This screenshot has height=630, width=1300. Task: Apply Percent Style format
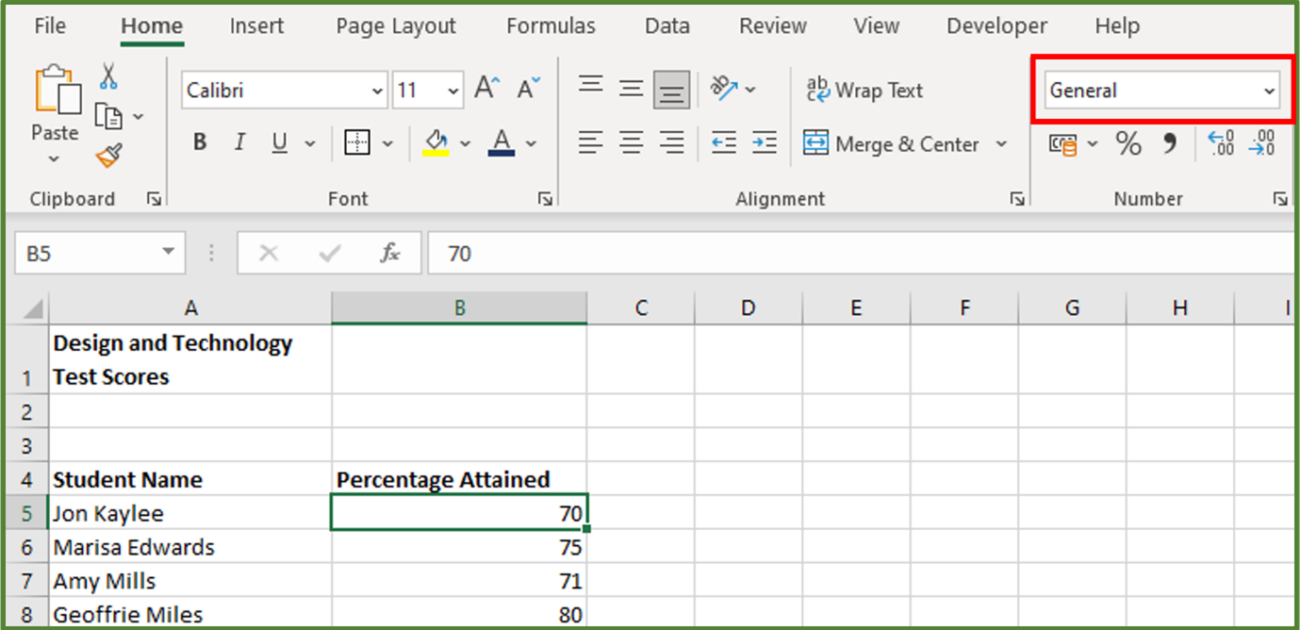click(x=1128, y=143)
